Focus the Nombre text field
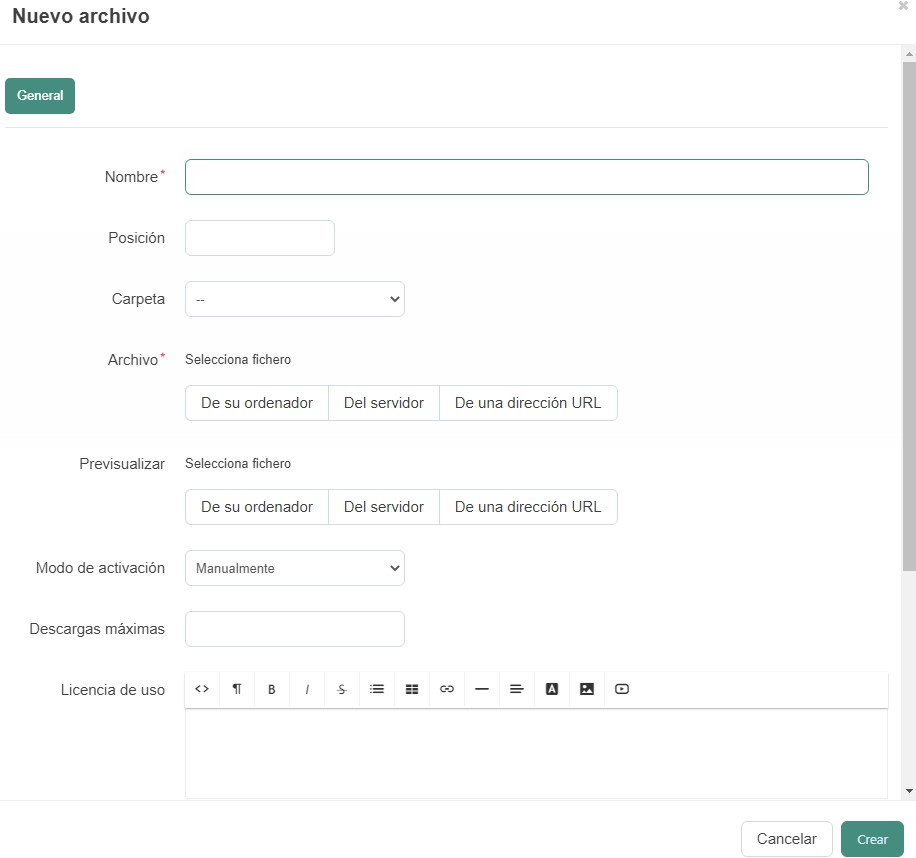Viewport: 916px width, 858px height. [x=526, y=177]
